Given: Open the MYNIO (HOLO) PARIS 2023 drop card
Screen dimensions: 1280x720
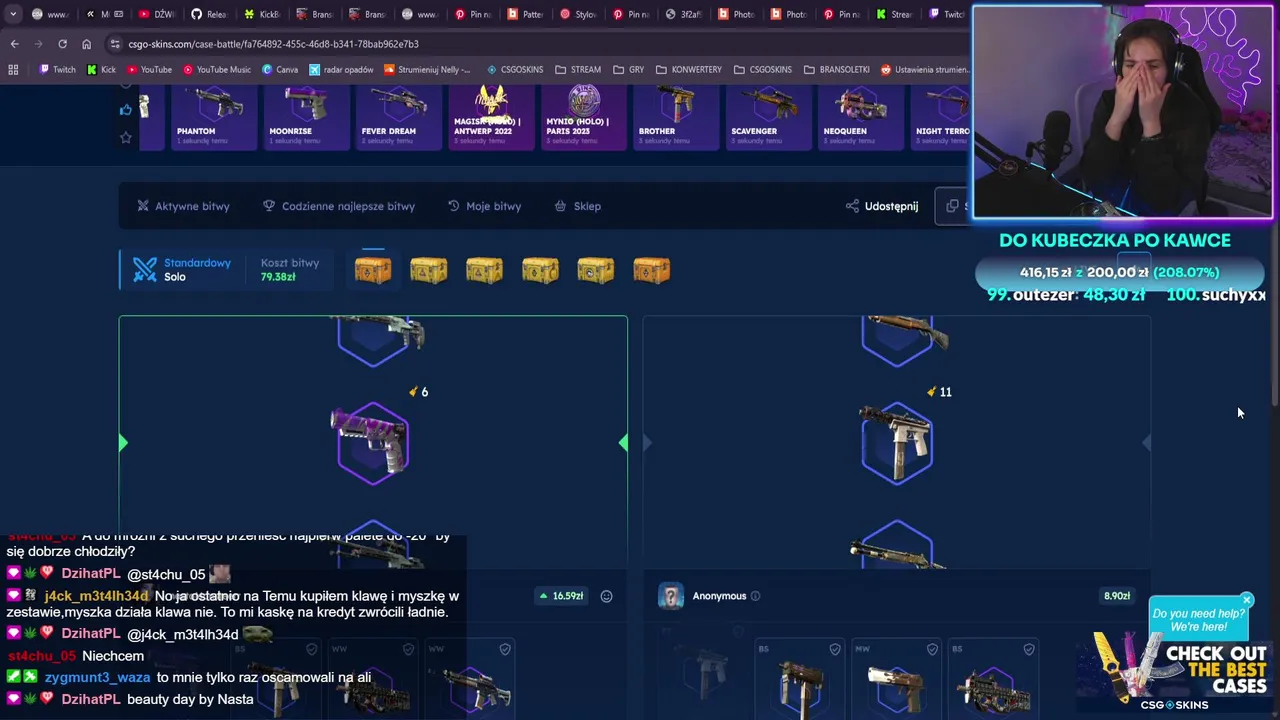Looking at the screenshot, I should 583,117.
